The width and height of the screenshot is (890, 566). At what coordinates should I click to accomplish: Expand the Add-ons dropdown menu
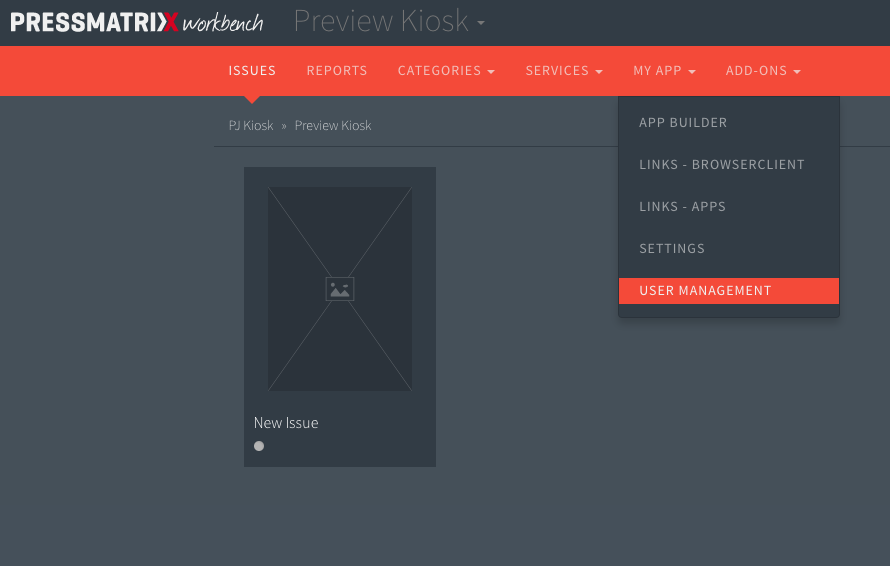pyautogui.click(x=763, y=70)
